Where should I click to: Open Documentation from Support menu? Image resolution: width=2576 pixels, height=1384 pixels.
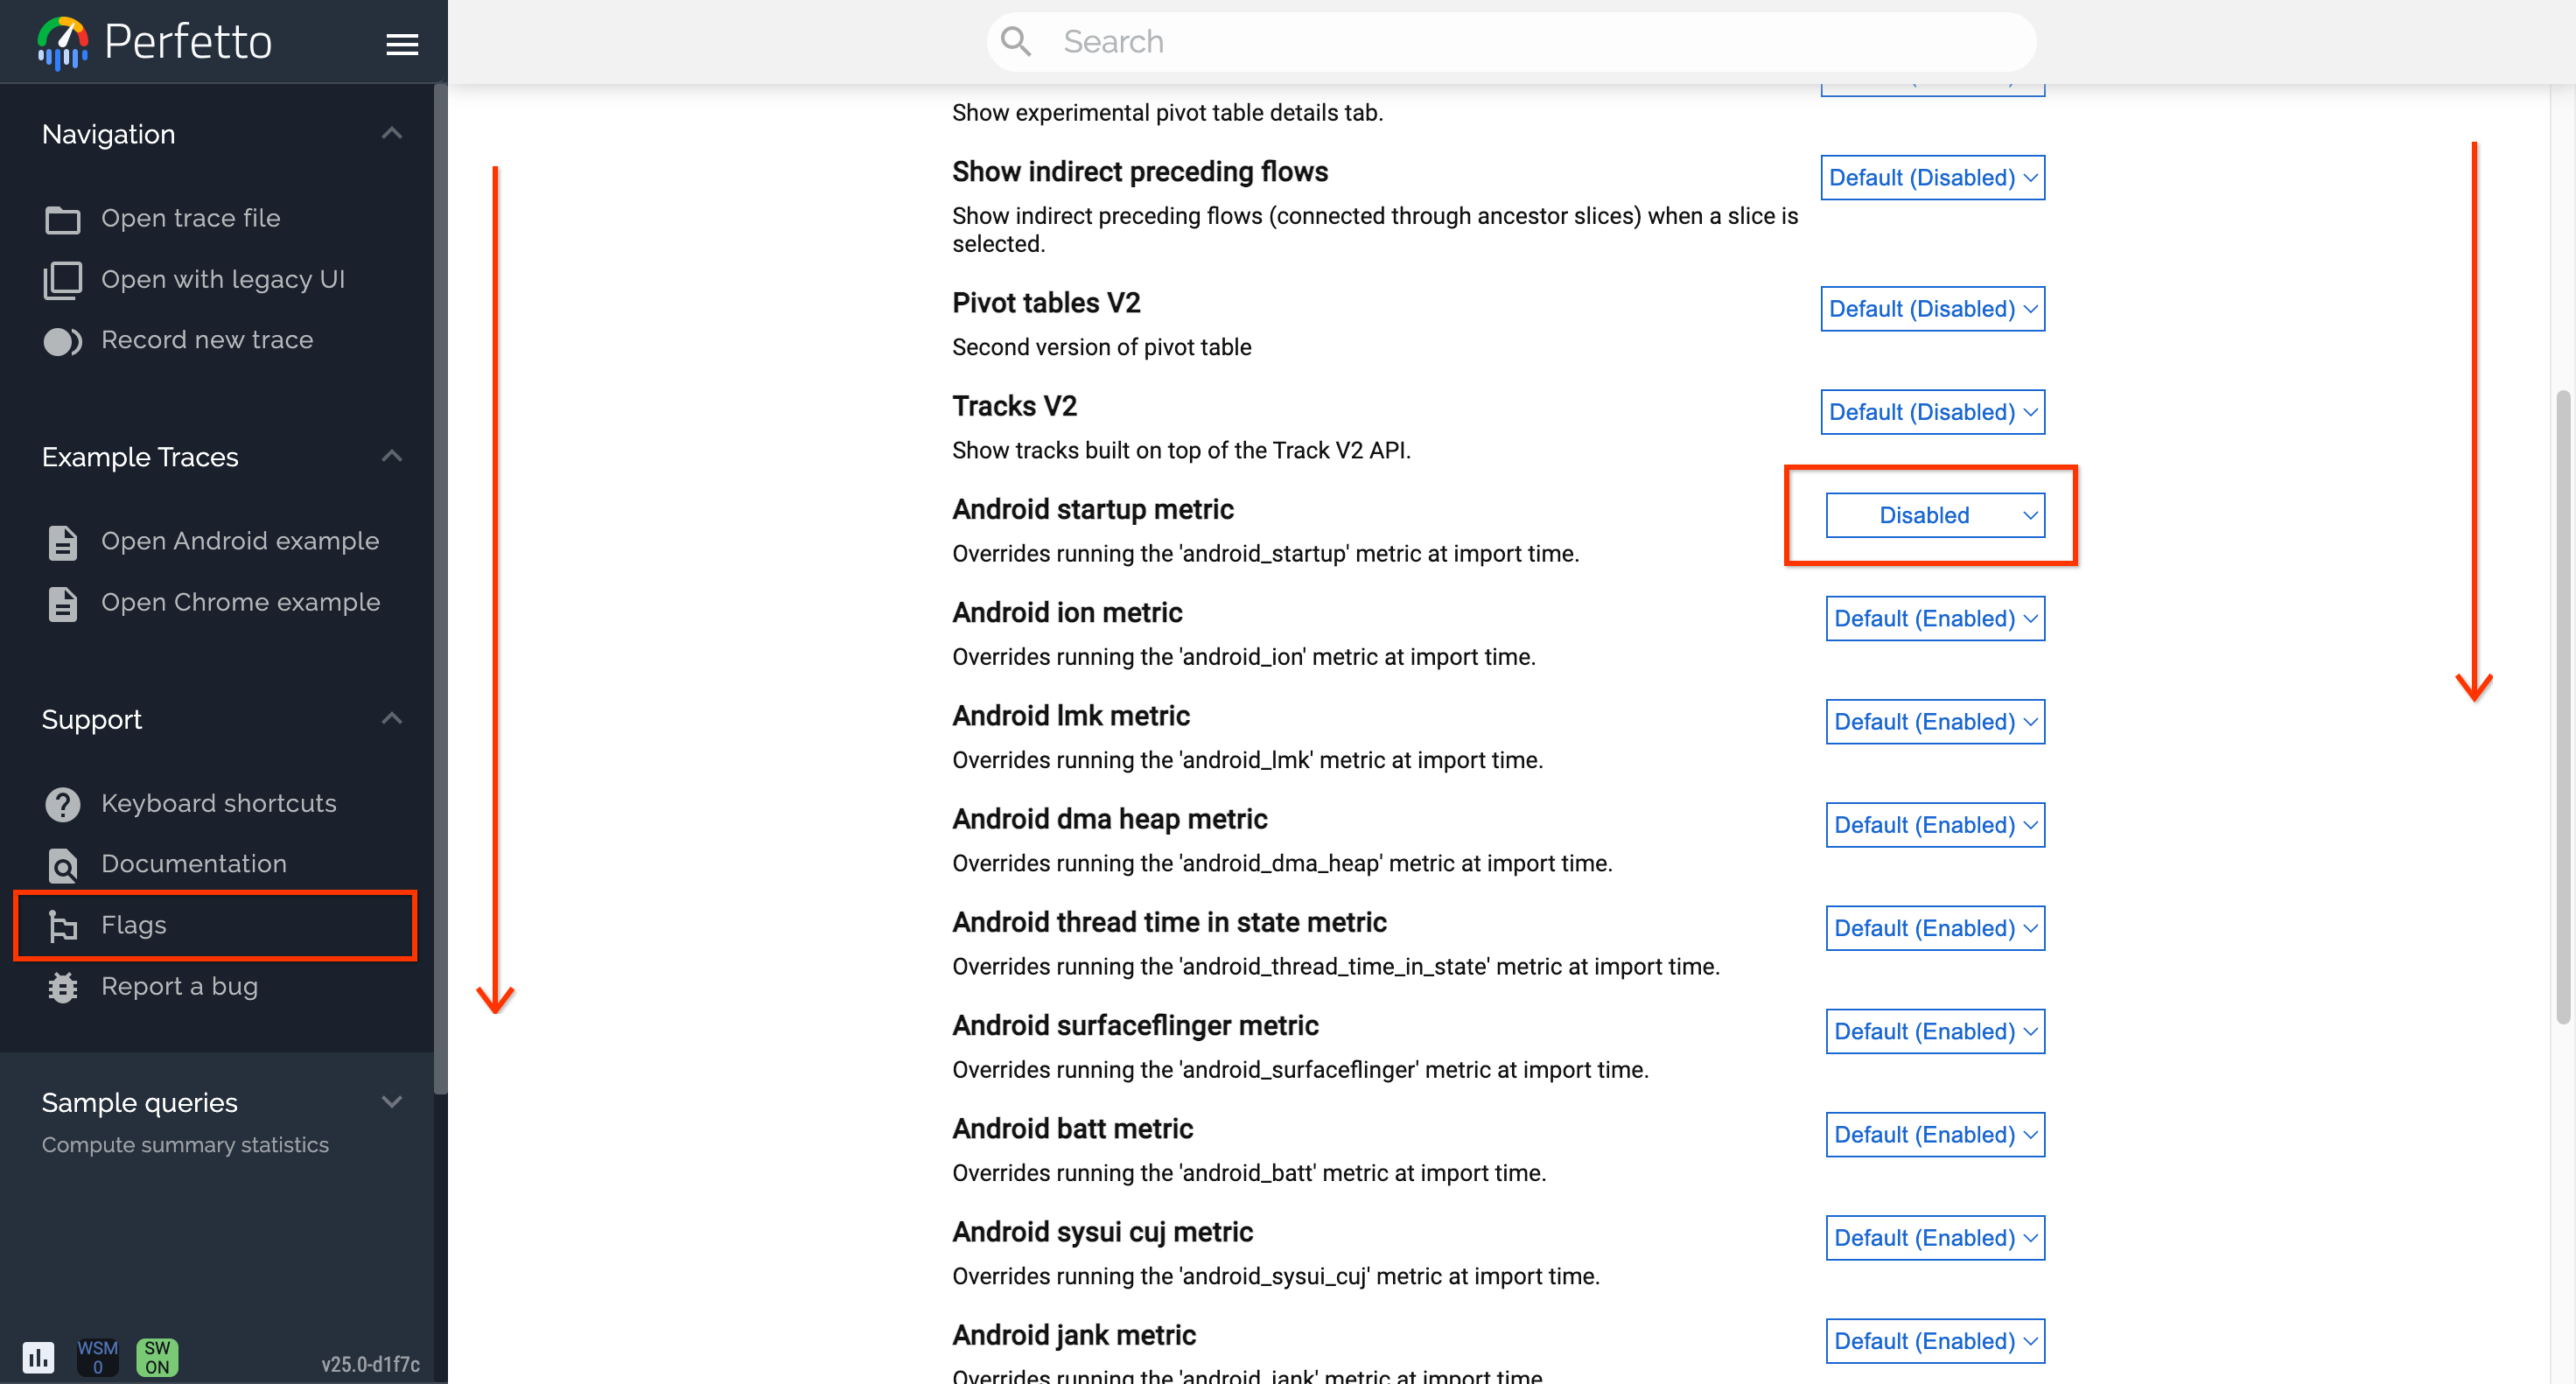193,864
